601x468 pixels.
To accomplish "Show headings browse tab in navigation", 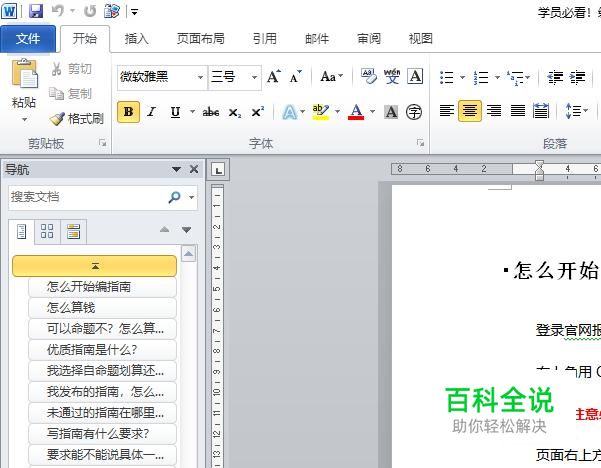I will click(x=21, y=231).
